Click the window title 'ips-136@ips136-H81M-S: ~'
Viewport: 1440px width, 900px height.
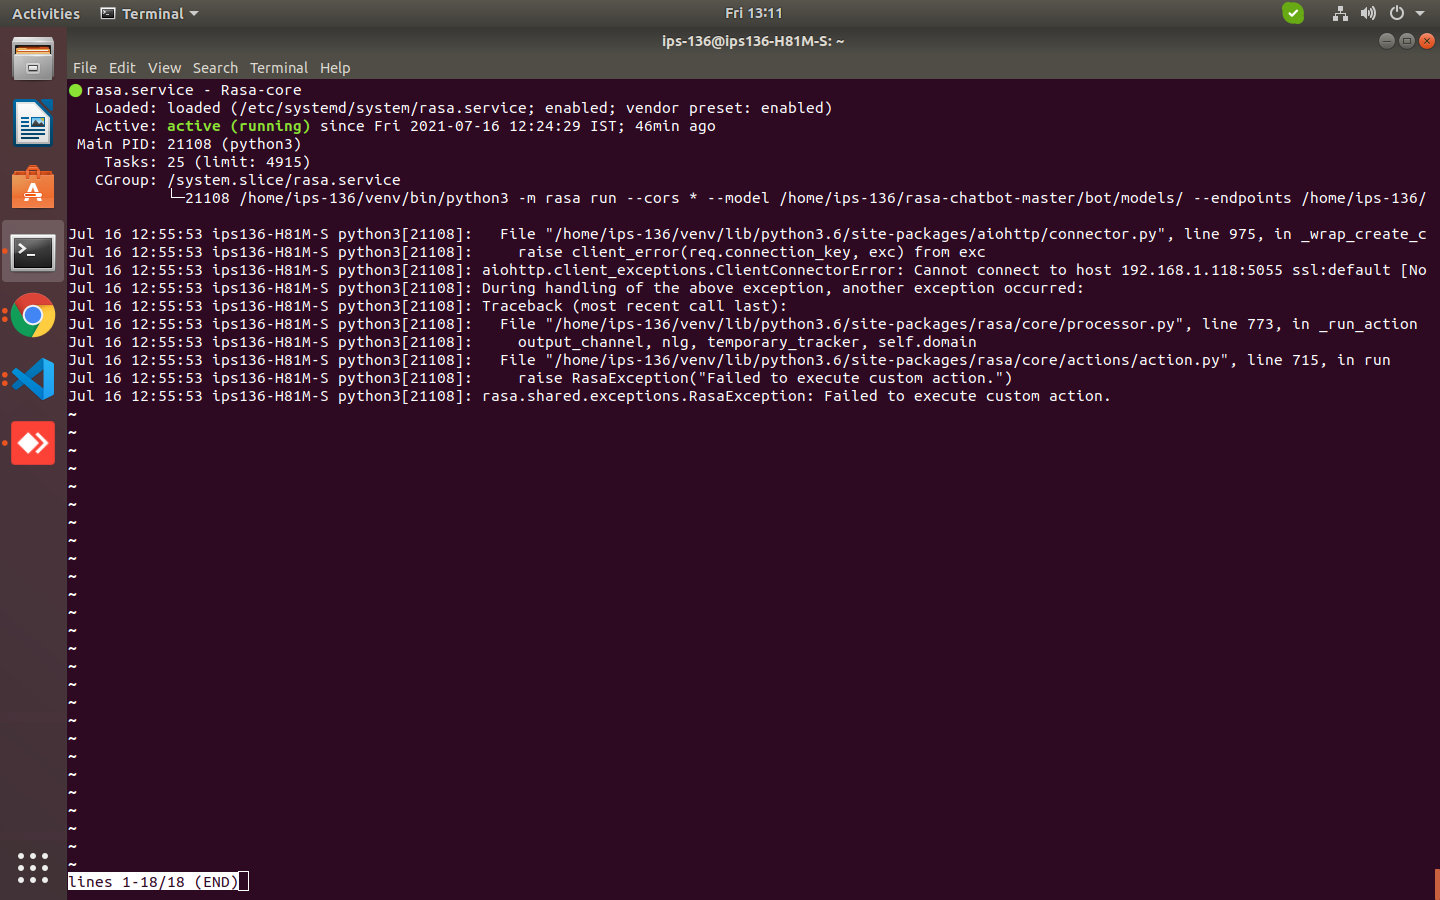[753, 41]
